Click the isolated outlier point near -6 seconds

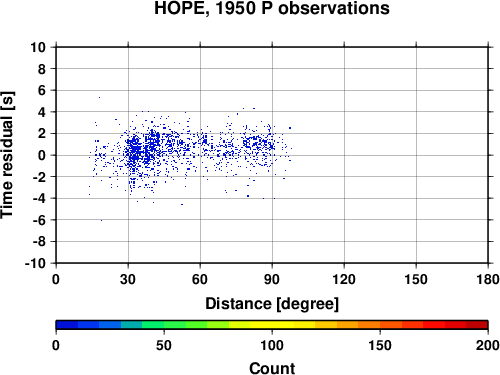coord(101,220)
